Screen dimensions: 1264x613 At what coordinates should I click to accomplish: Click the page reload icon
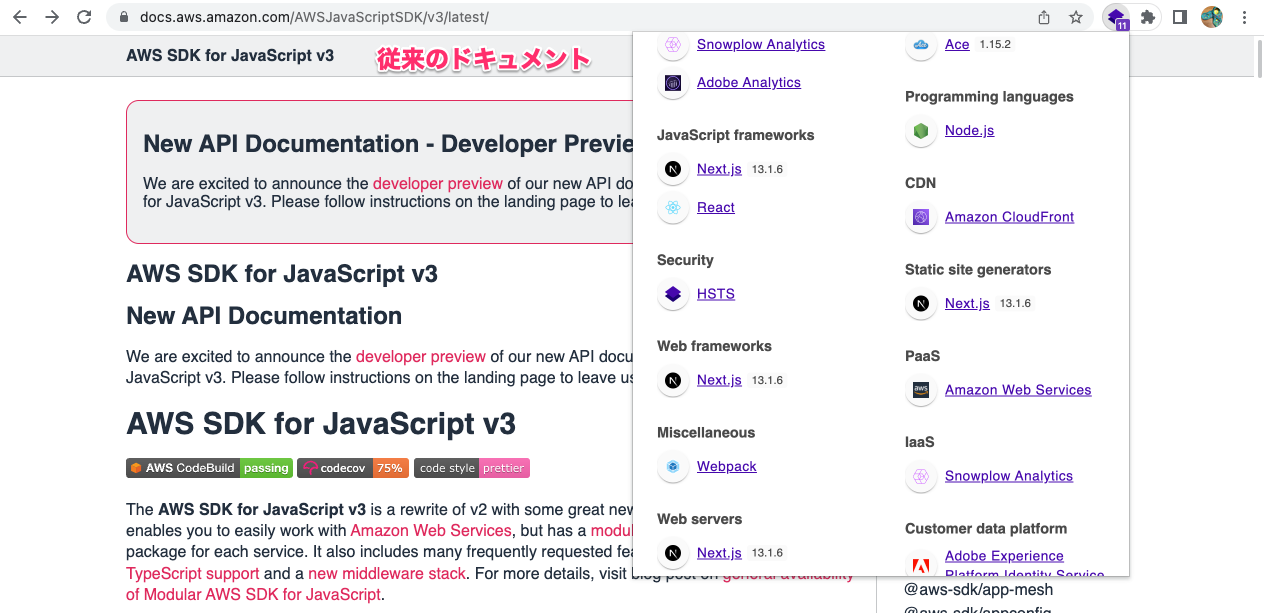point(83,17)
